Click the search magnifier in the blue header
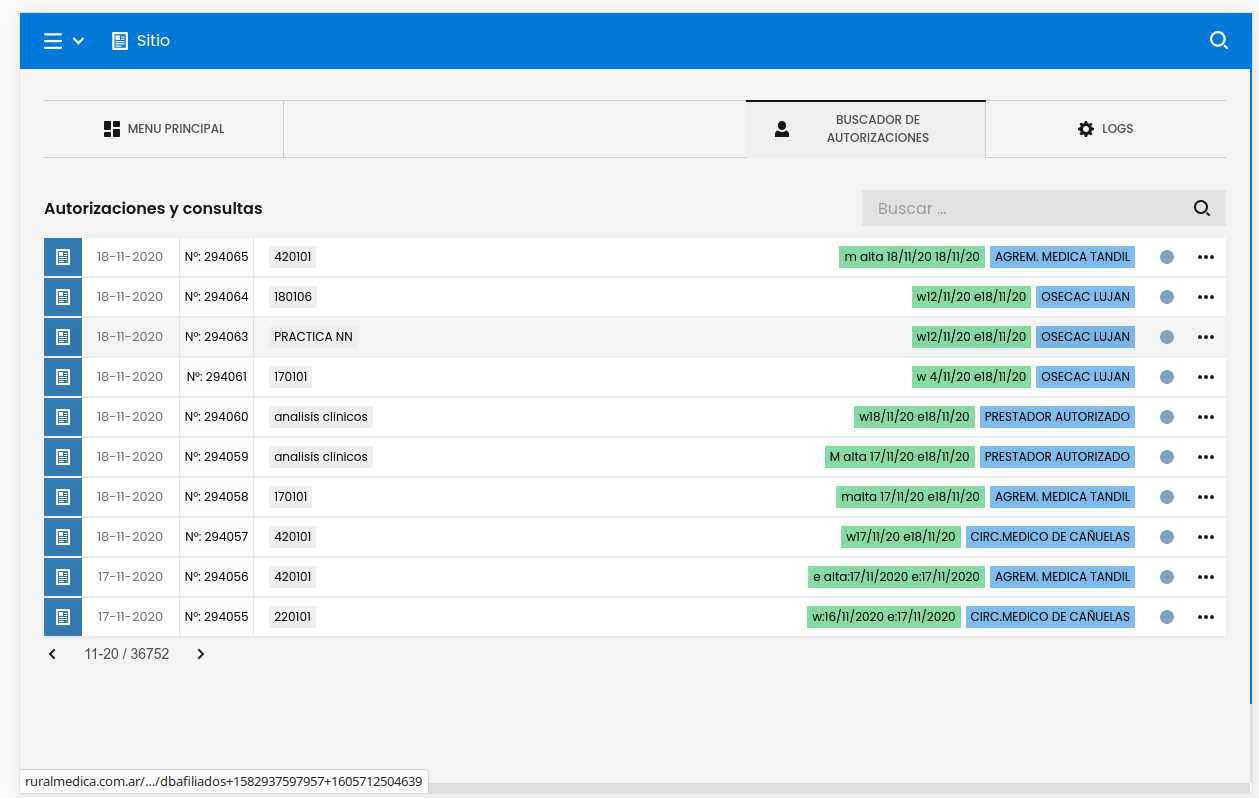Viewport: 1259px width, 798px height. (x=1219, y=41)
